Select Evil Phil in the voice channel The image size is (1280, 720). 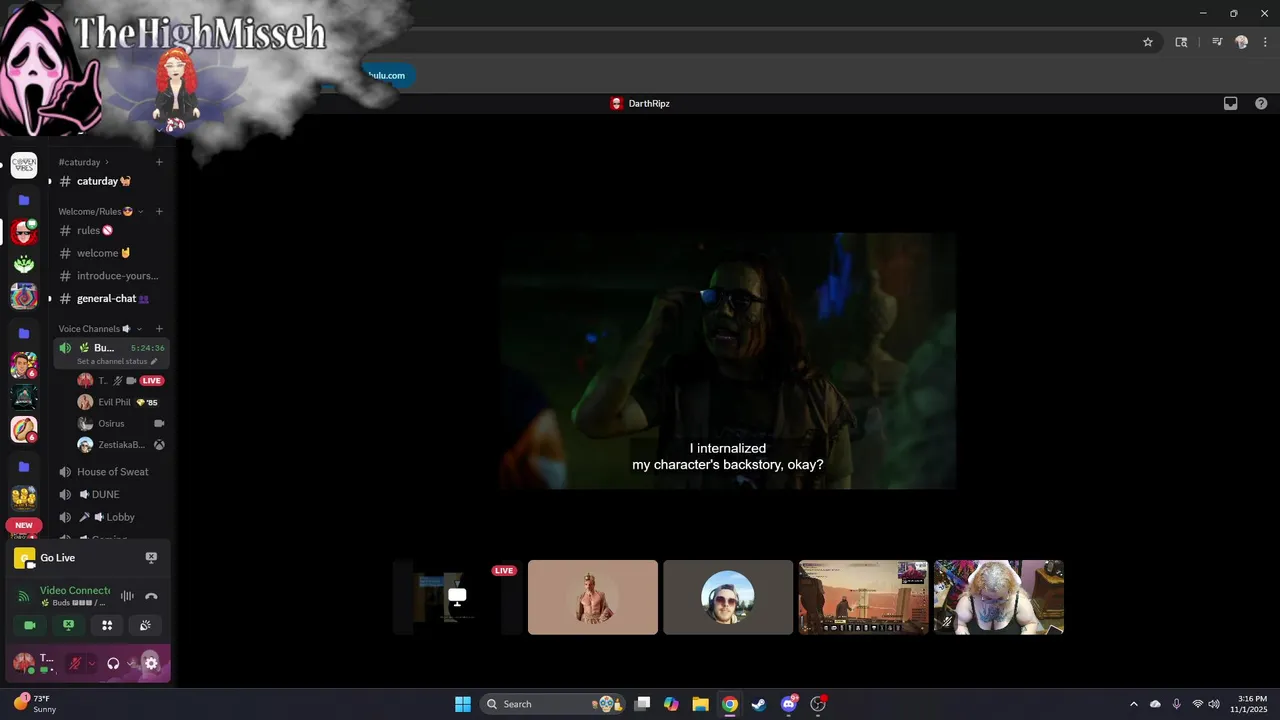pyautogui.click(x=120, y=402)
